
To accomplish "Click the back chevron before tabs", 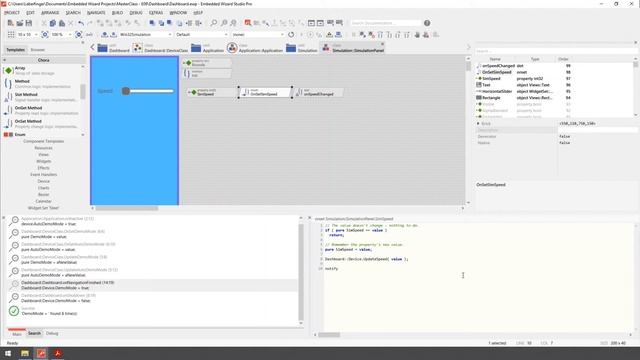I will point(93,48).
